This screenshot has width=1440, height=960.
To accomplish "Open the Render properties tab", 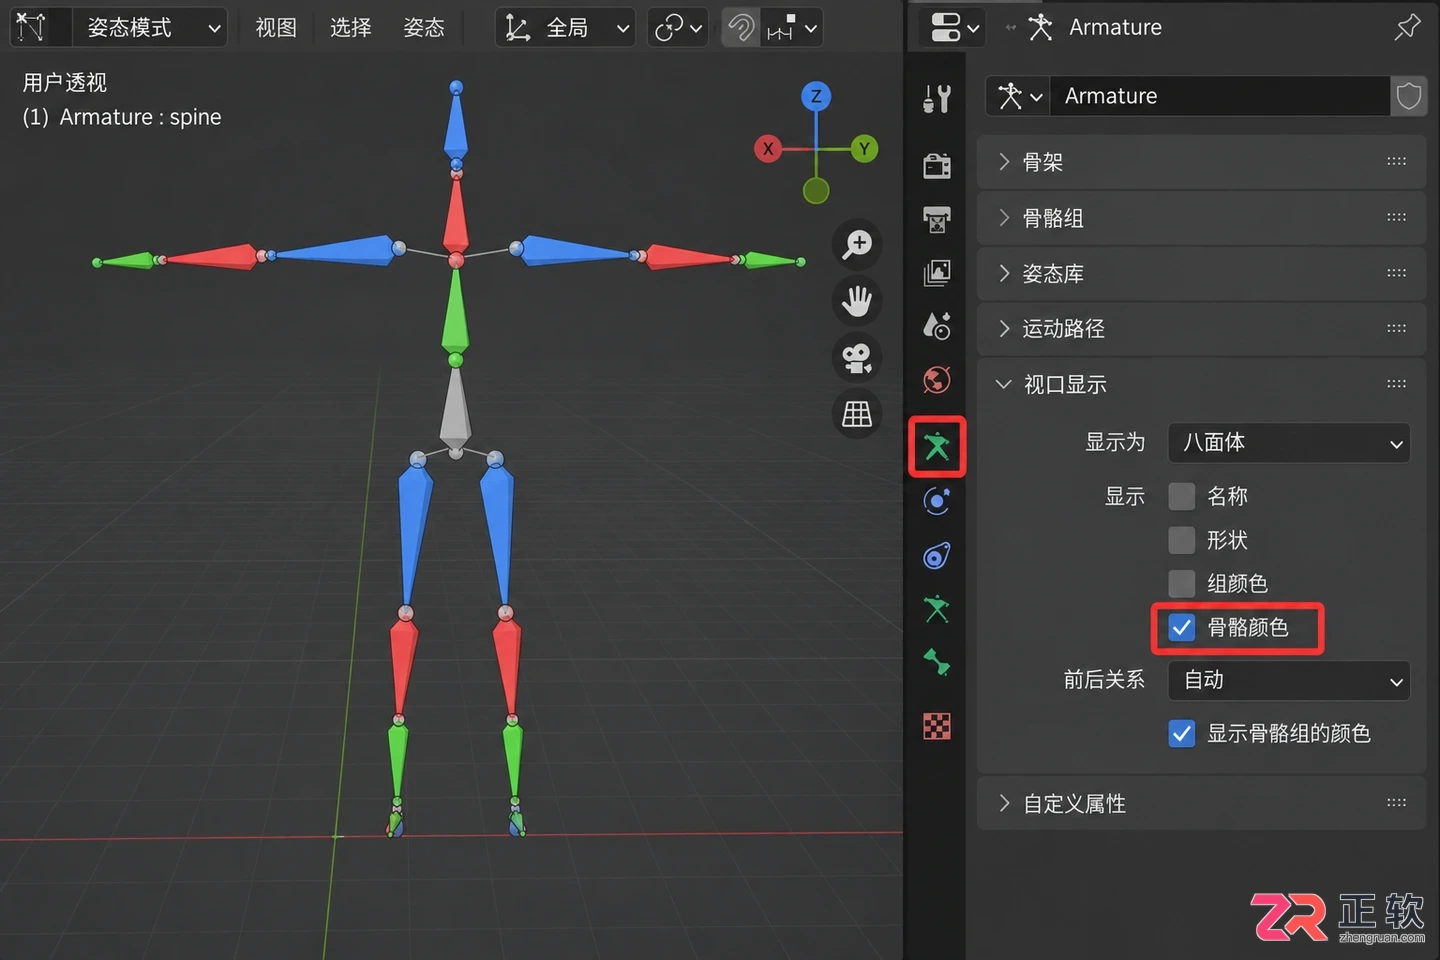I will (x=937, y=165).
